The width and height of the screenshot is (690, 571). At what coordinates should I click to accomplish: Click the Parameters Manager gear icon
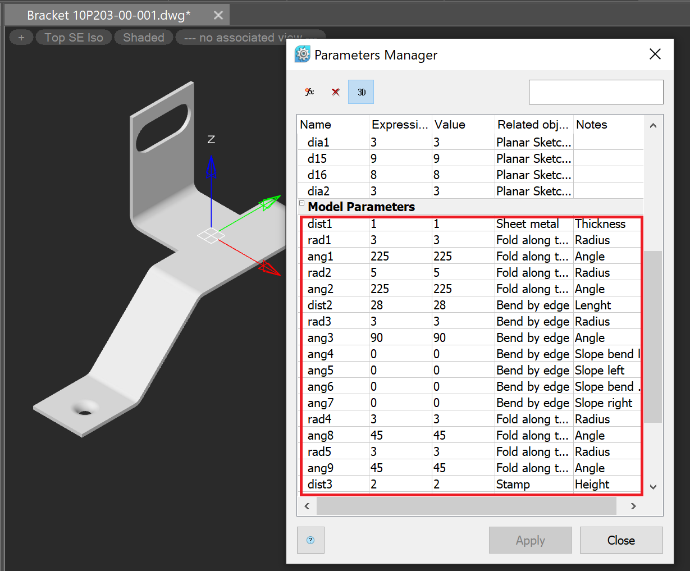pos(303,55)
